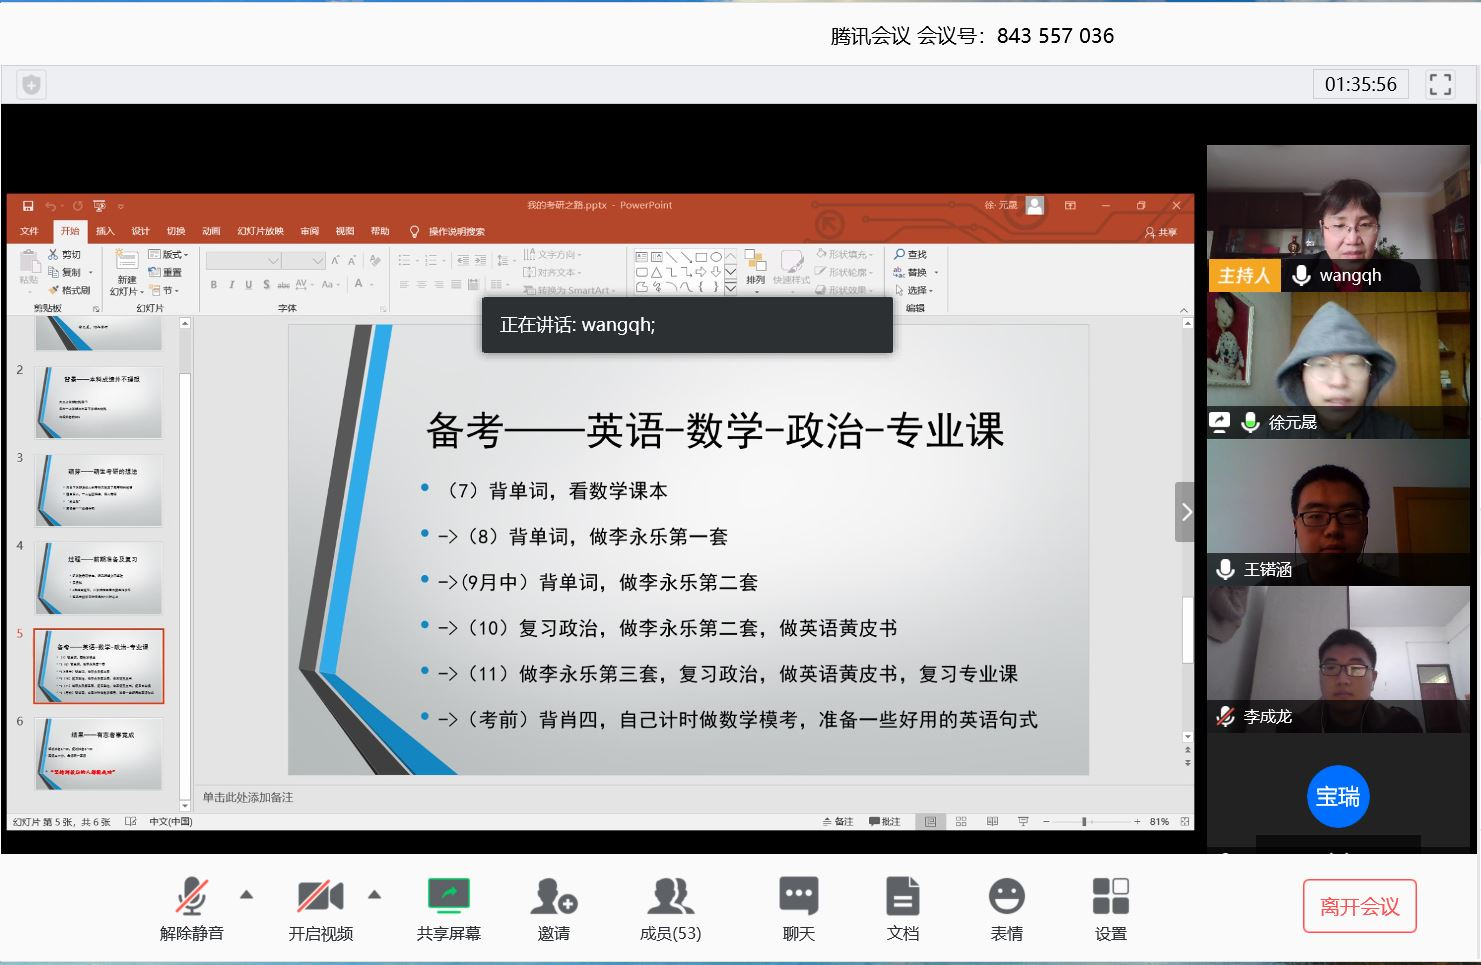Click the PowerPoint save icon
Viewport: 1481px width, 965px height.
tap(28, 206)
